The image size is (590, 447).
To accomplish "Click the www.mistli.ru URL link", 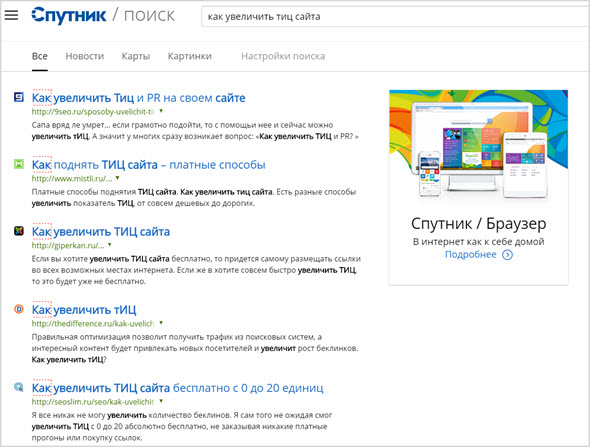I will click(x=72, y=178).
